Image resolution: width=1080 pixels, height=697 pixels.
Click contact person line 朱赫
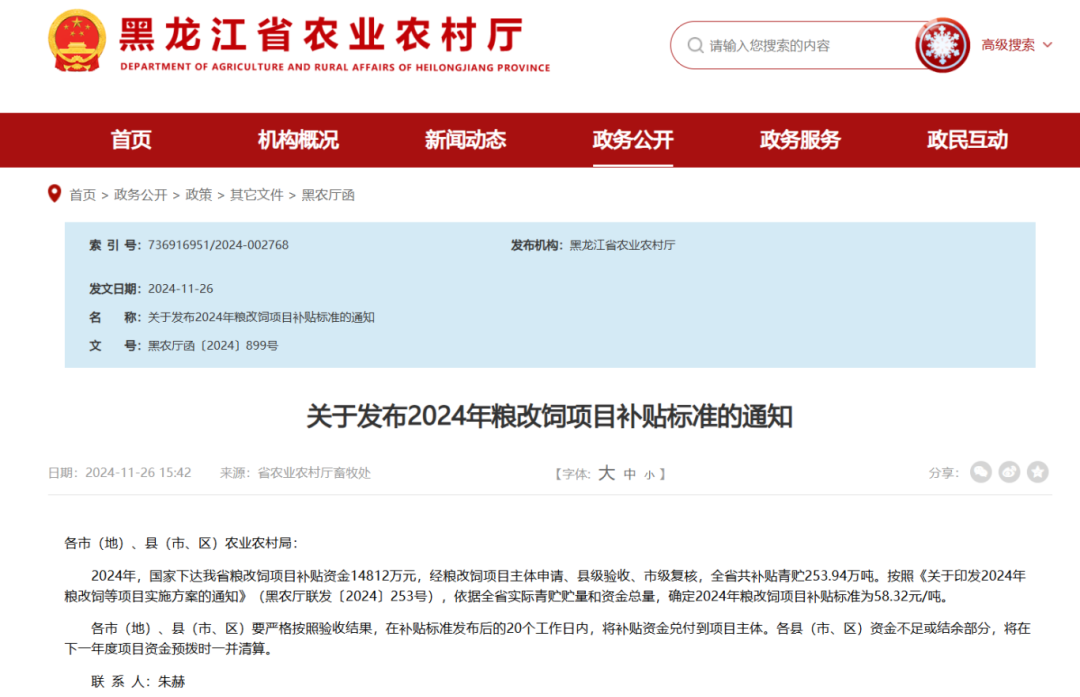click(x=138, y=682)
